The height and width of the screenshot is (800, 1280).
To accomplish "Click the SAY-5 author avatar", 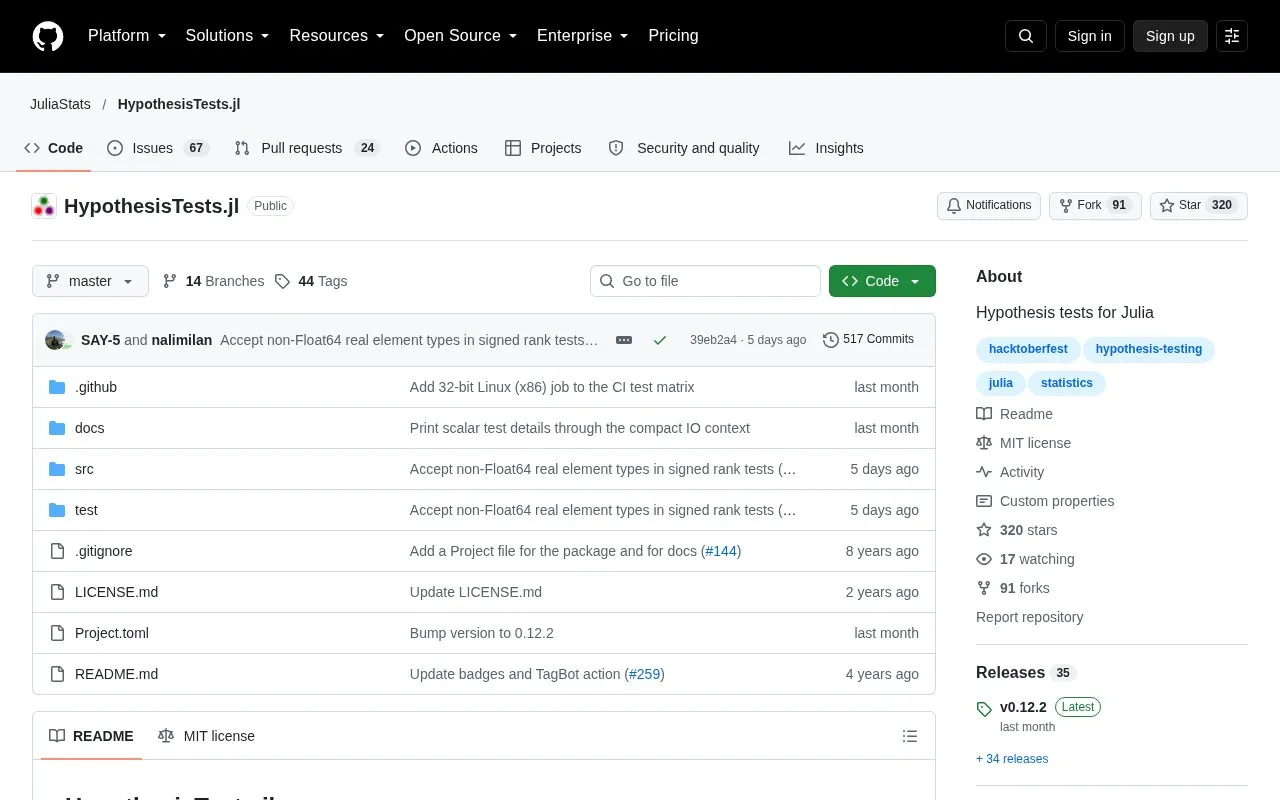I will pyautogui.click(x=55, y=340).
